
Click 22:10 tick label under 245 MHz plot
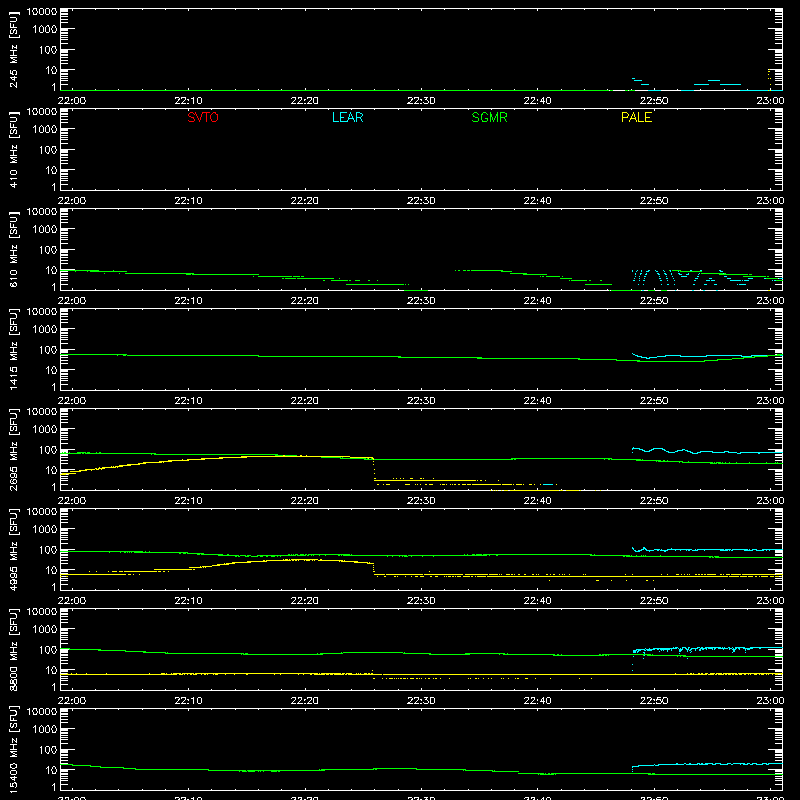pyautogui.click(x=188, y=101)
